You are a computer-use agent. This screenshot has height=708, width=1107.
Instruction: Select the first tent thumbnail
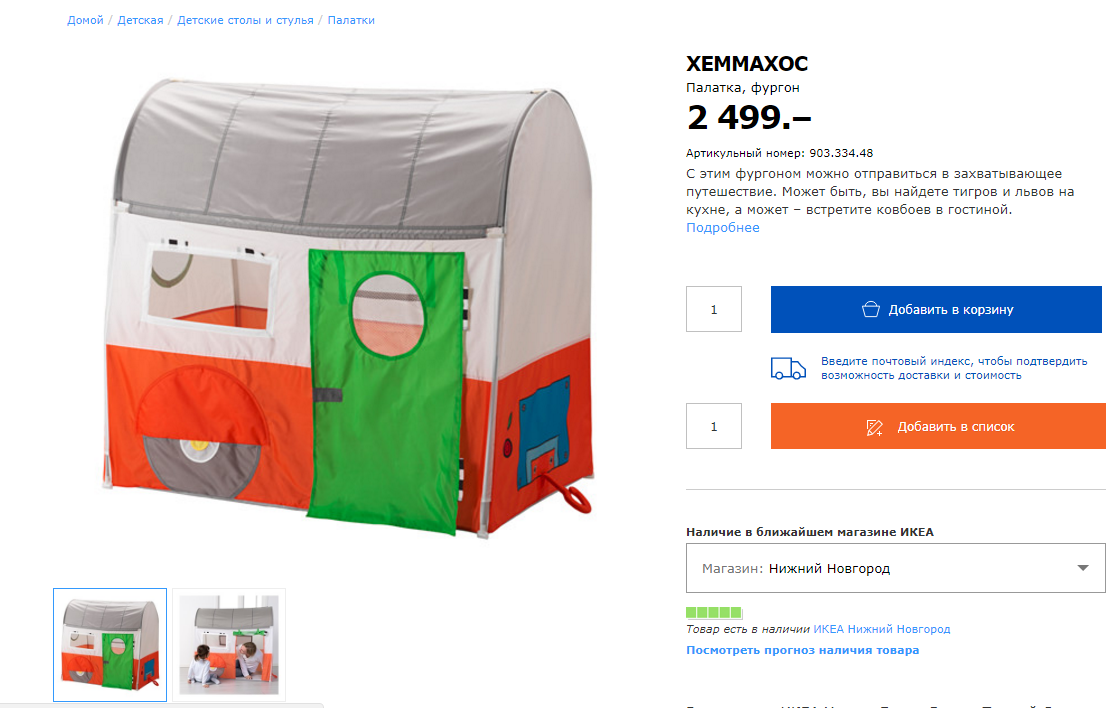pyautogui.click(x=110, y=644)
